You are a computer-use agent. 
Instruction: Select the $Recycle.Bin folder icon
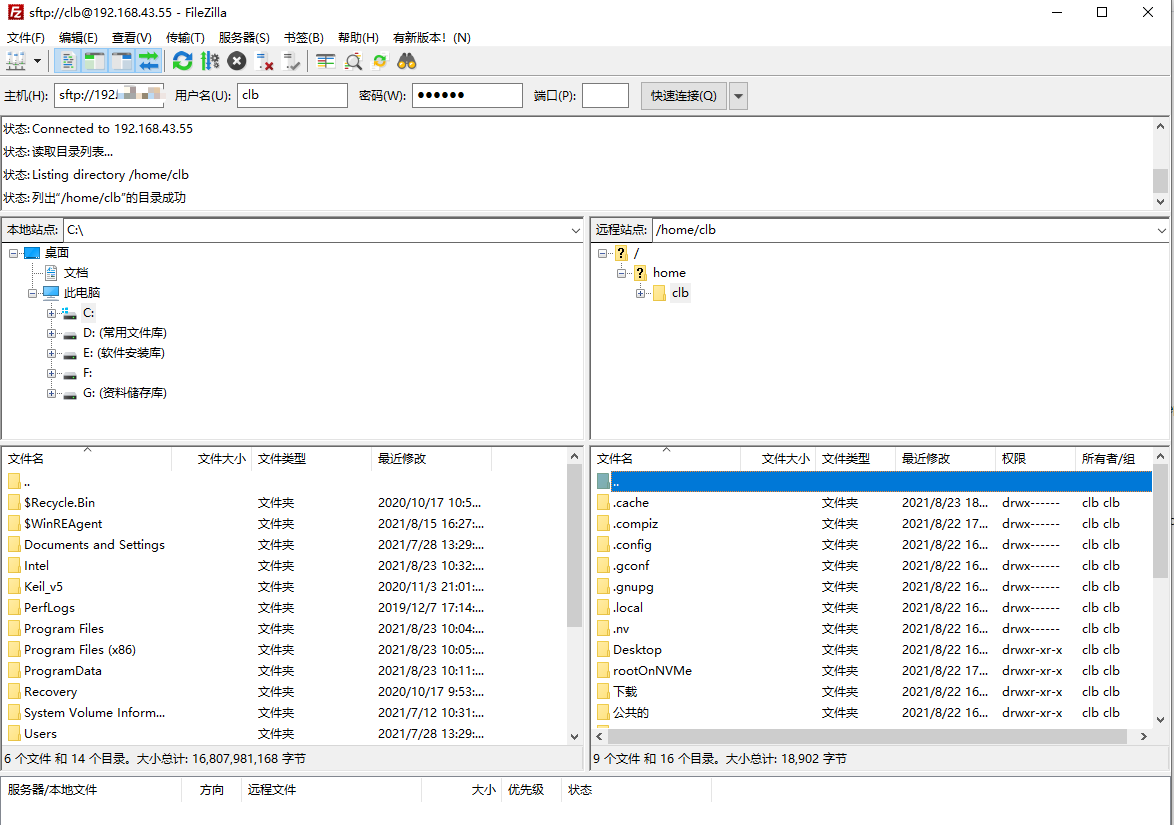(14, 503)
